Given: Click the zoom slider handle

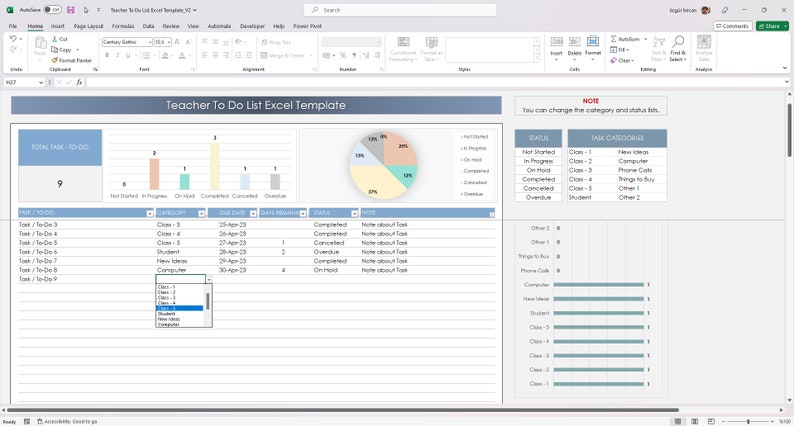Looking at the screenshot, I should [x=748, y=421].
